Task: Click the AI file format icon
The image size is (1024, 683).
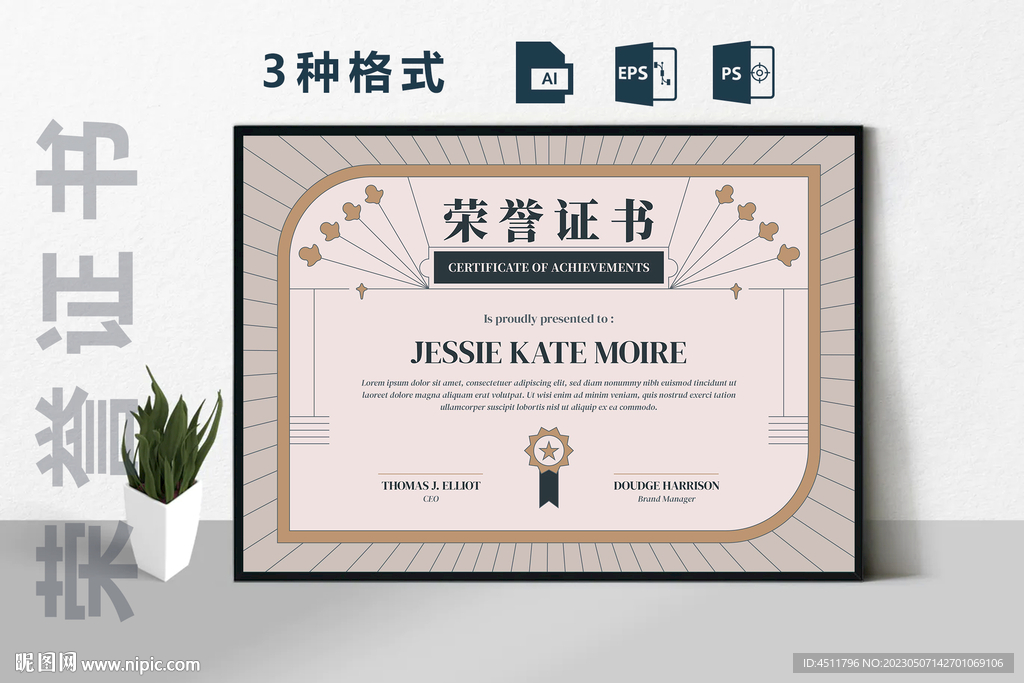Action: coord(545,72)
